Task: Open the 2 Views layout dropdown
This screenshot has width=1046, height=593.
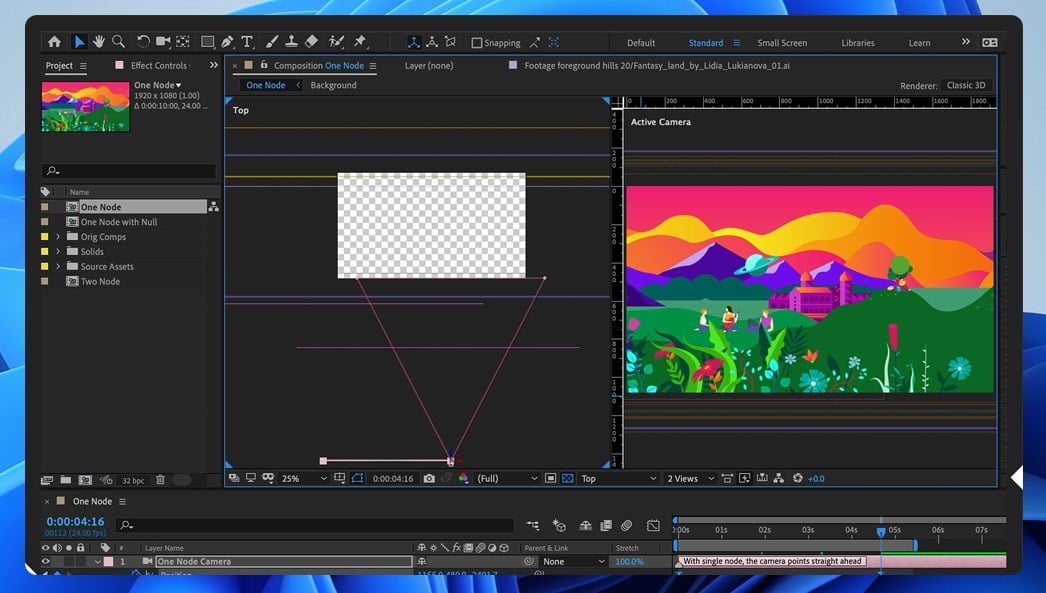Action: pos(688,479)
